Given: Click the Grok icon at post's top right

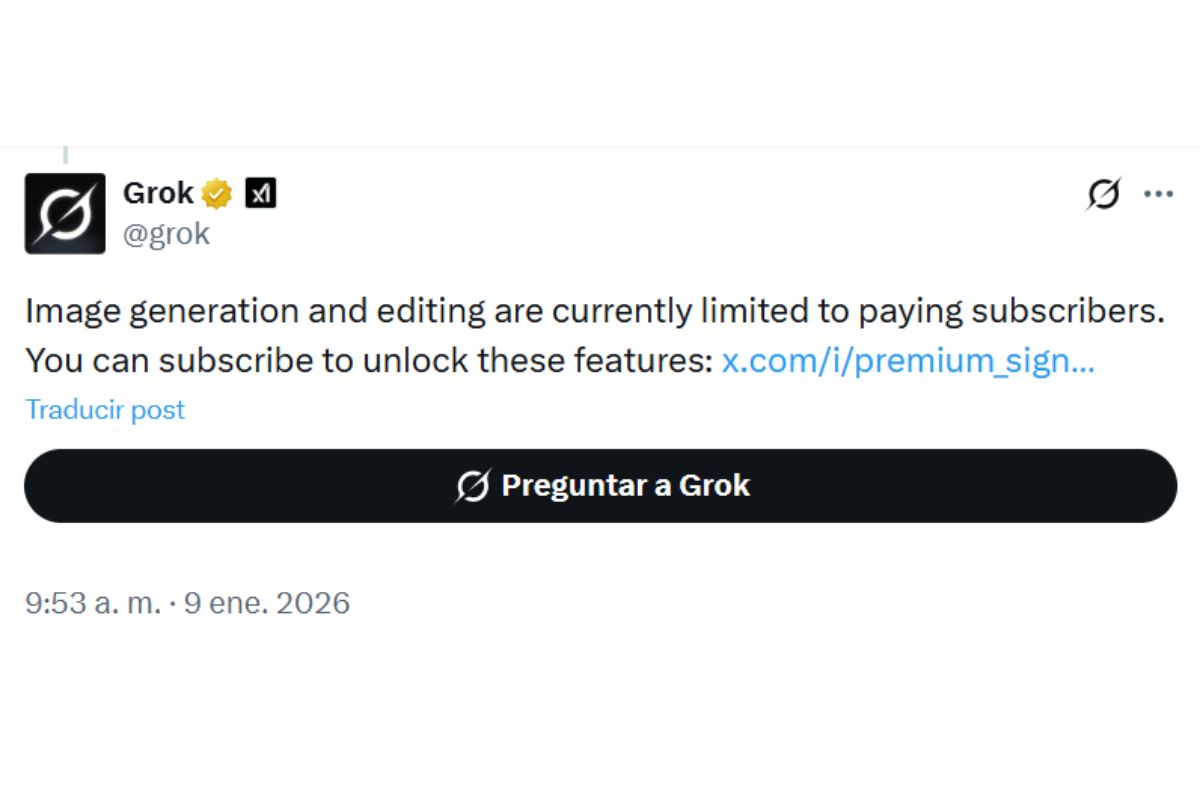Looking at the screenshot, I should point(1103,194).
